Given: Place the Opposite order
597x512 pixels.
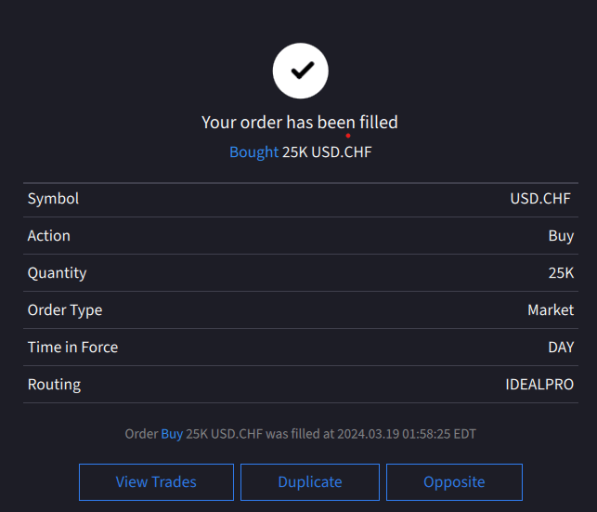Looking at the screenshot, I should coord(454,482).
